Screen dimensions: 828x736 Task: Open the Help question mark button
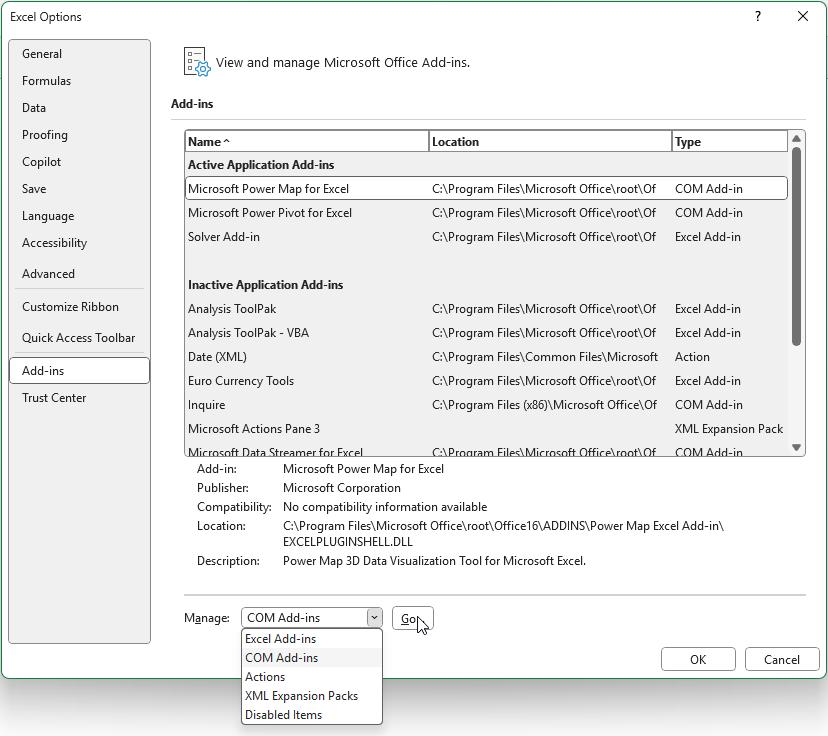click(758, 16)
